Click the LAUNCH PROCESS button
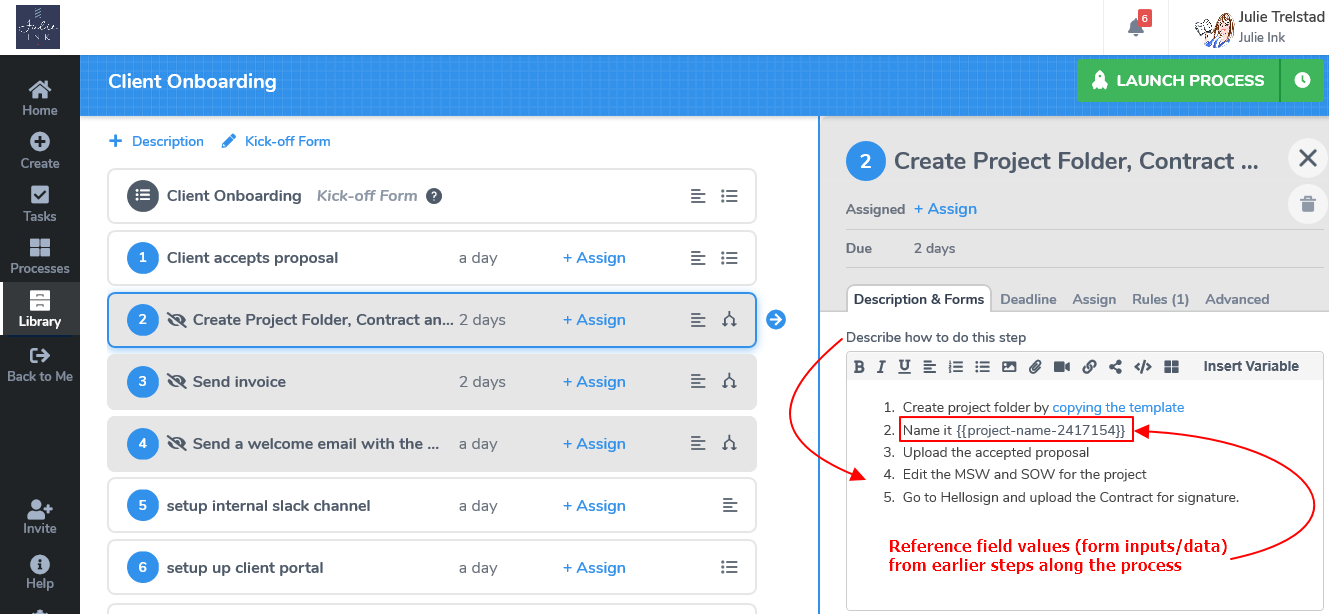1329x614 pixels. coord(1178,80)
